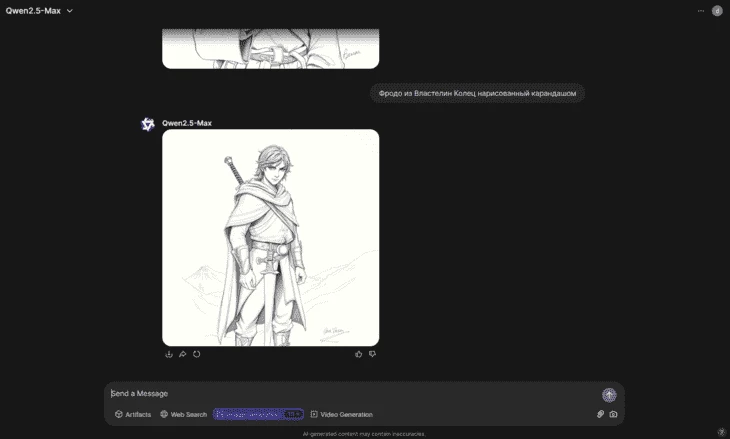Image resolution: width=730 pixels, height=439 pixels.
Task: Open the user profile avatar
Action: coord(717,11)
